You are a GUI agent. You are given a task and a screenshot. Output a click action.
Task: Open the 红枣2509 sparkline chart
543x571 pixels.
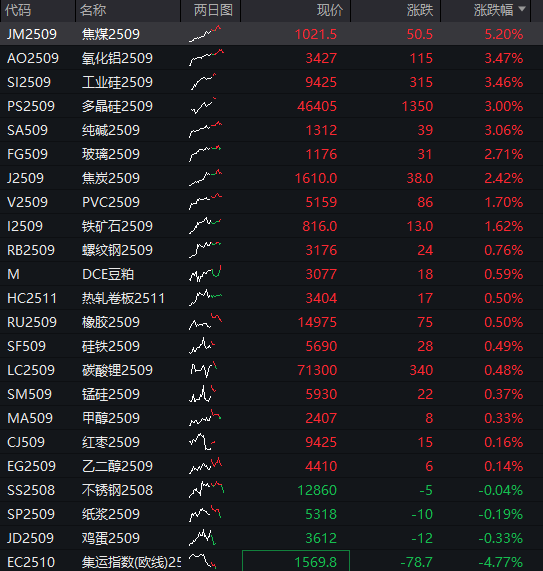tap(202, 442)
